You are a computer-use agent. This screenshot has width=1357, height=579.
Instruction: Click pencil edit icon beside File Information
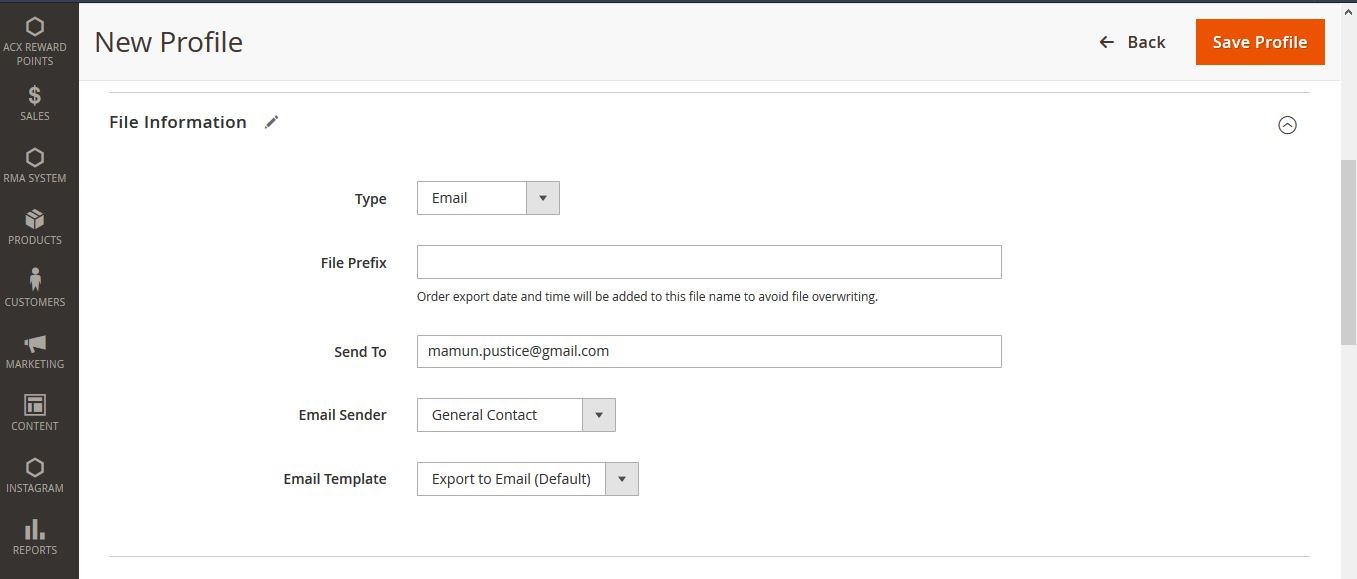click(x=271, y=122)
